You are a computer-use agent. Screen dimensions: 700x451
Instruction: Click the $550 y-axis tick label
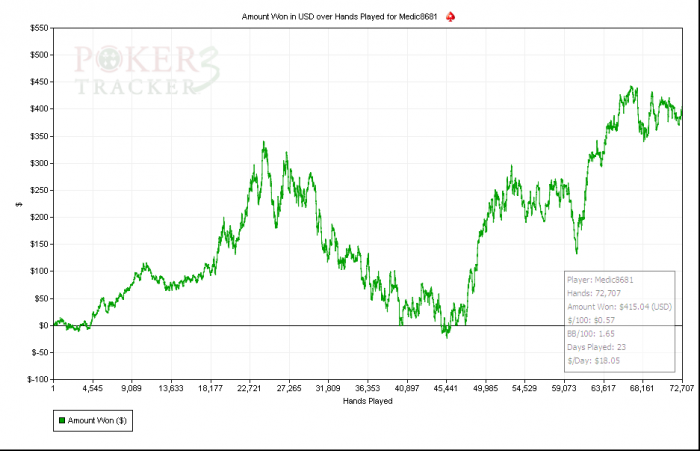pyautogui.click(x=39, y=28)
